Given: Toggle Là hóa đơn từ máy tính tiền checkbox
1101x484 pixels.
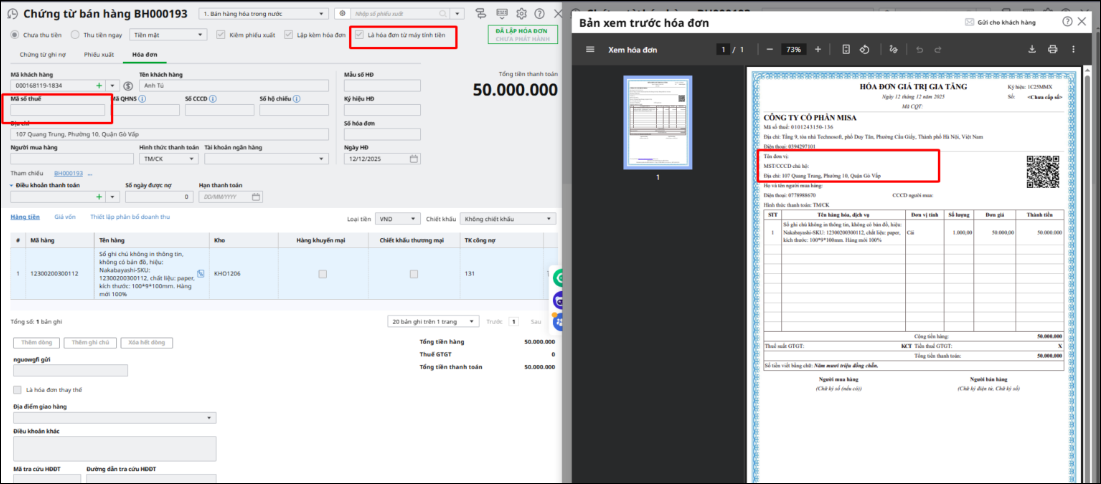Looking at the screenshot, I should click(x=360, y=34).
